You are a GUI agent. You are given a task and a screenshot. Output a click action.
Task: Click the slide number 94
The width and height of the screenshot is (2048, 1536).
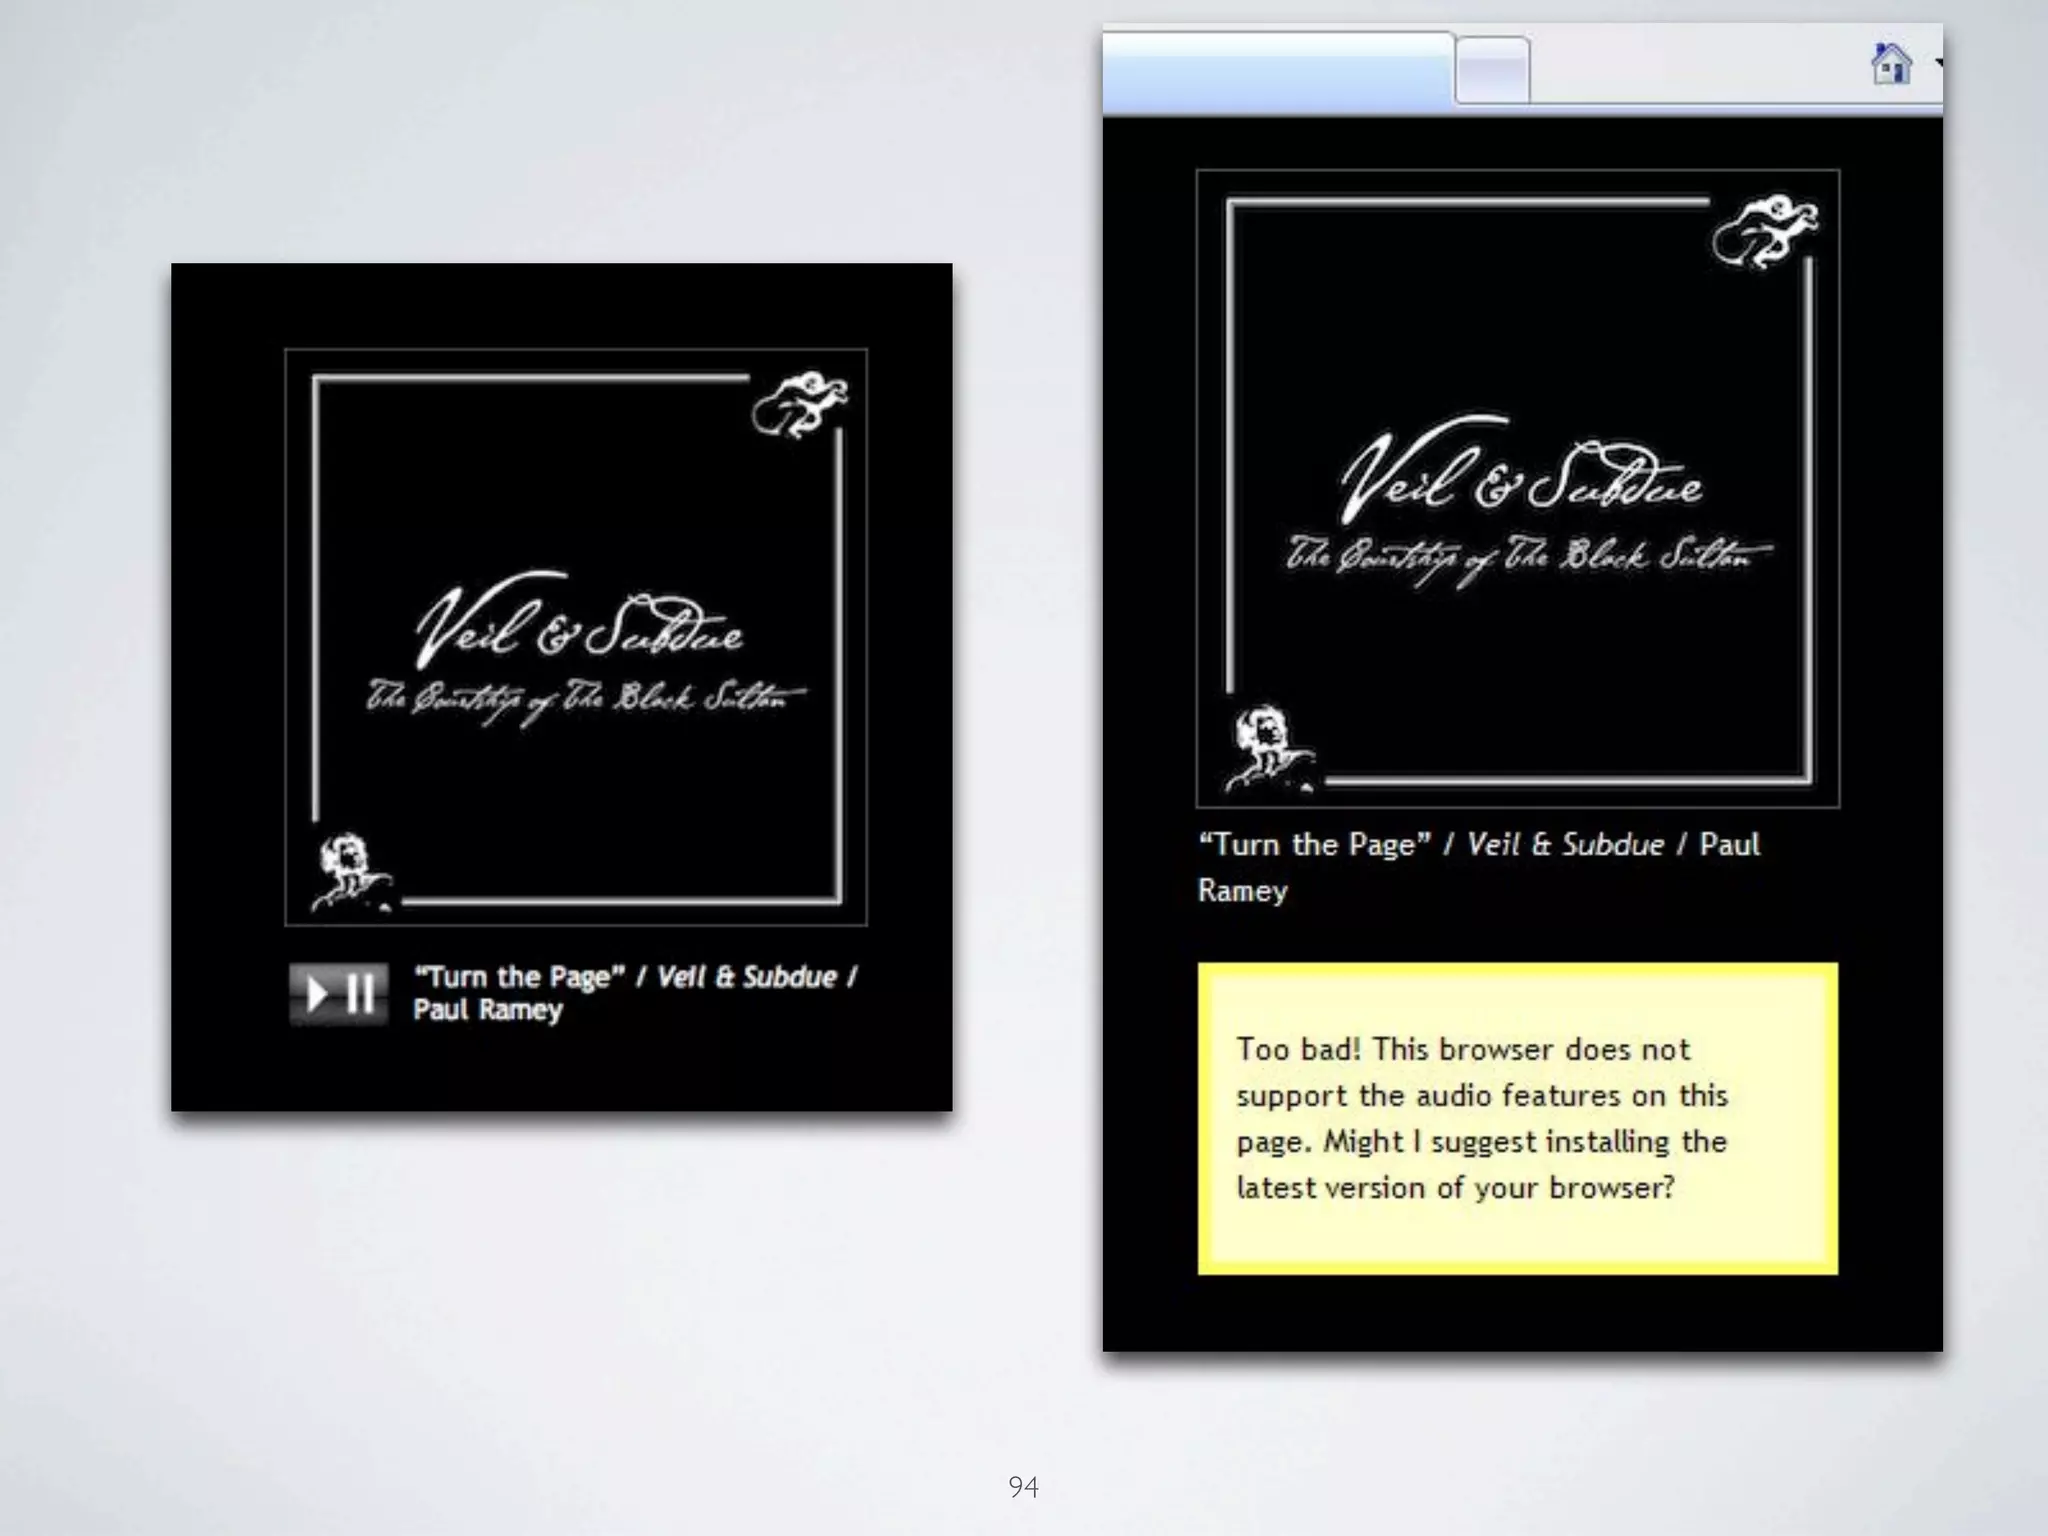pyautogui.click(x=1023, y=1487)
